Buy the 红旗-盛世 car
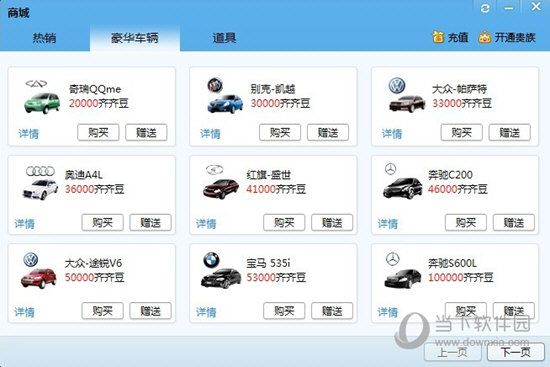The width and height of the screenshot is (550, 367). [x=284, y=222]
